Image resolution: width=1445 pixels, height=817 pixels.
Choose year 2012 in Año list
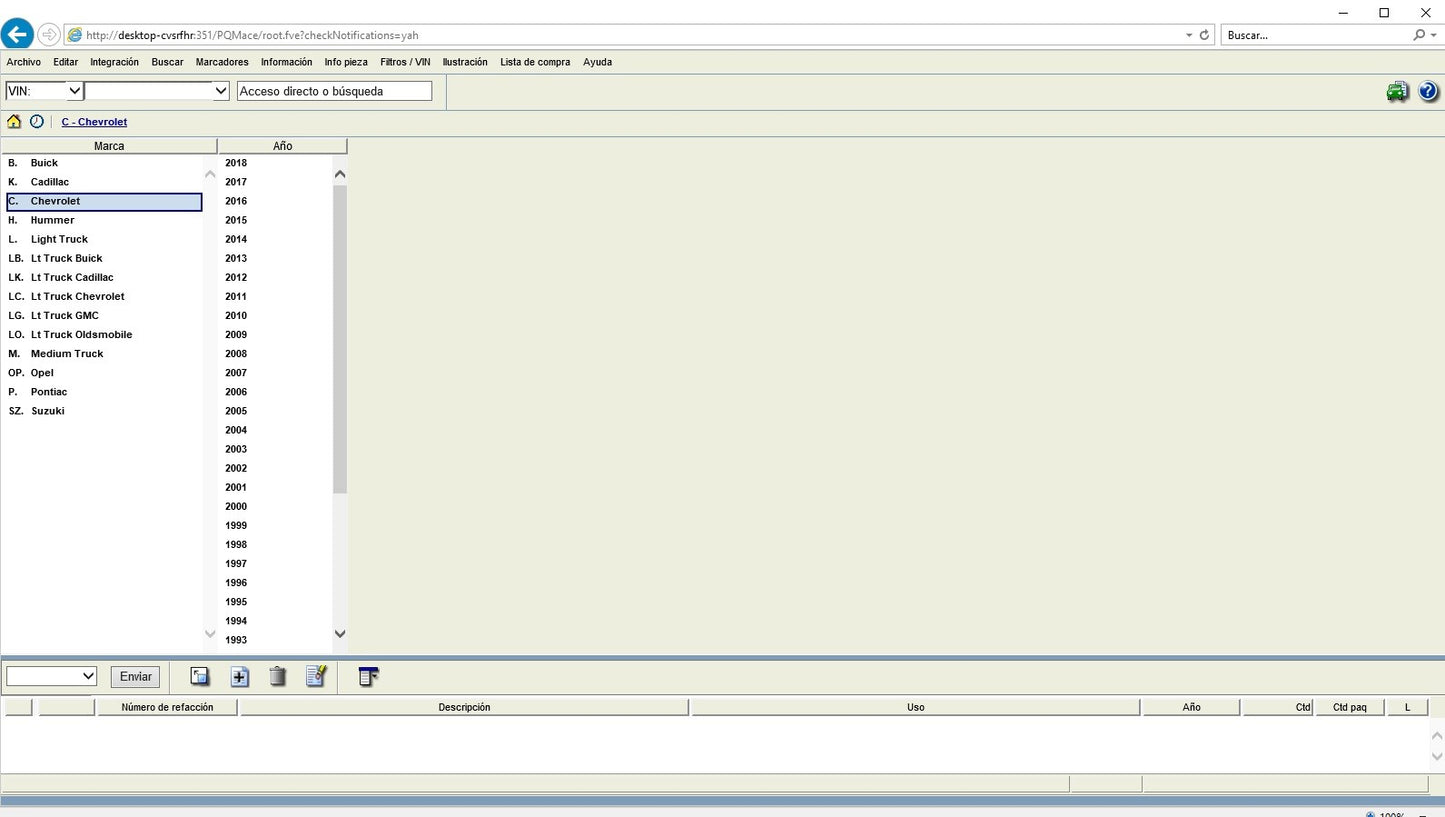coord(236,278)
